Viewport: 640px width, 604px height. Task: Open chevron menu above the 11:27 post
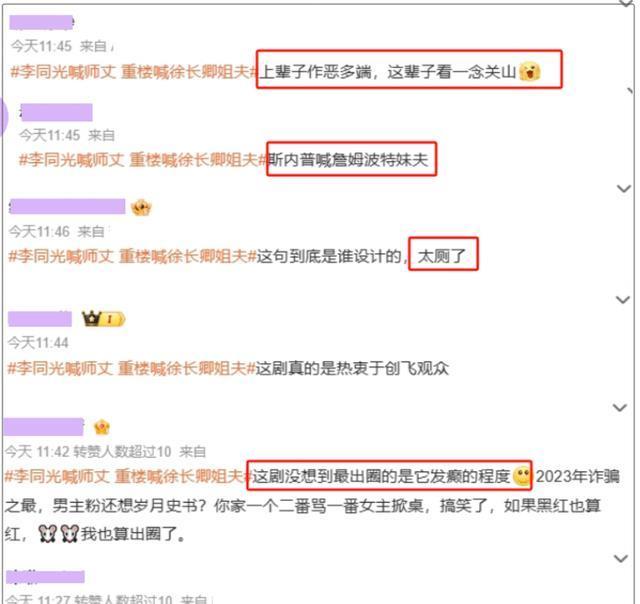pos(621,558)
